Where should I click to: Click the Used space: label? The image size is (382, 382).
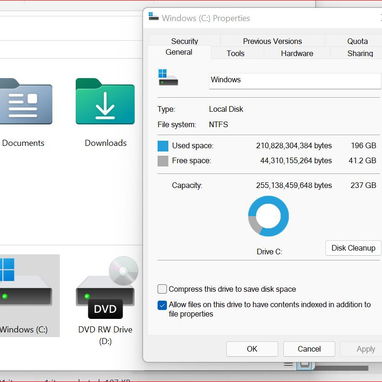pos(192,146)
